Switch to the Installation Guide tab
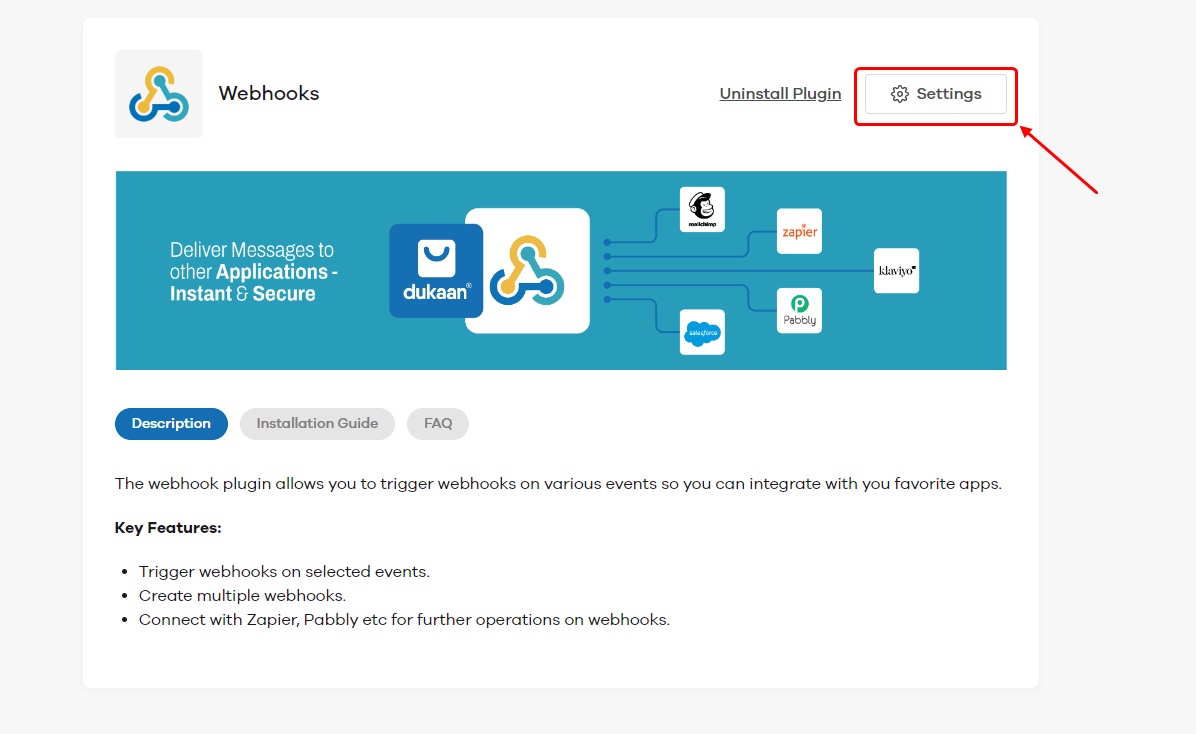The width and height of the screenshot is (1196, 734). (x=317, y=423)
